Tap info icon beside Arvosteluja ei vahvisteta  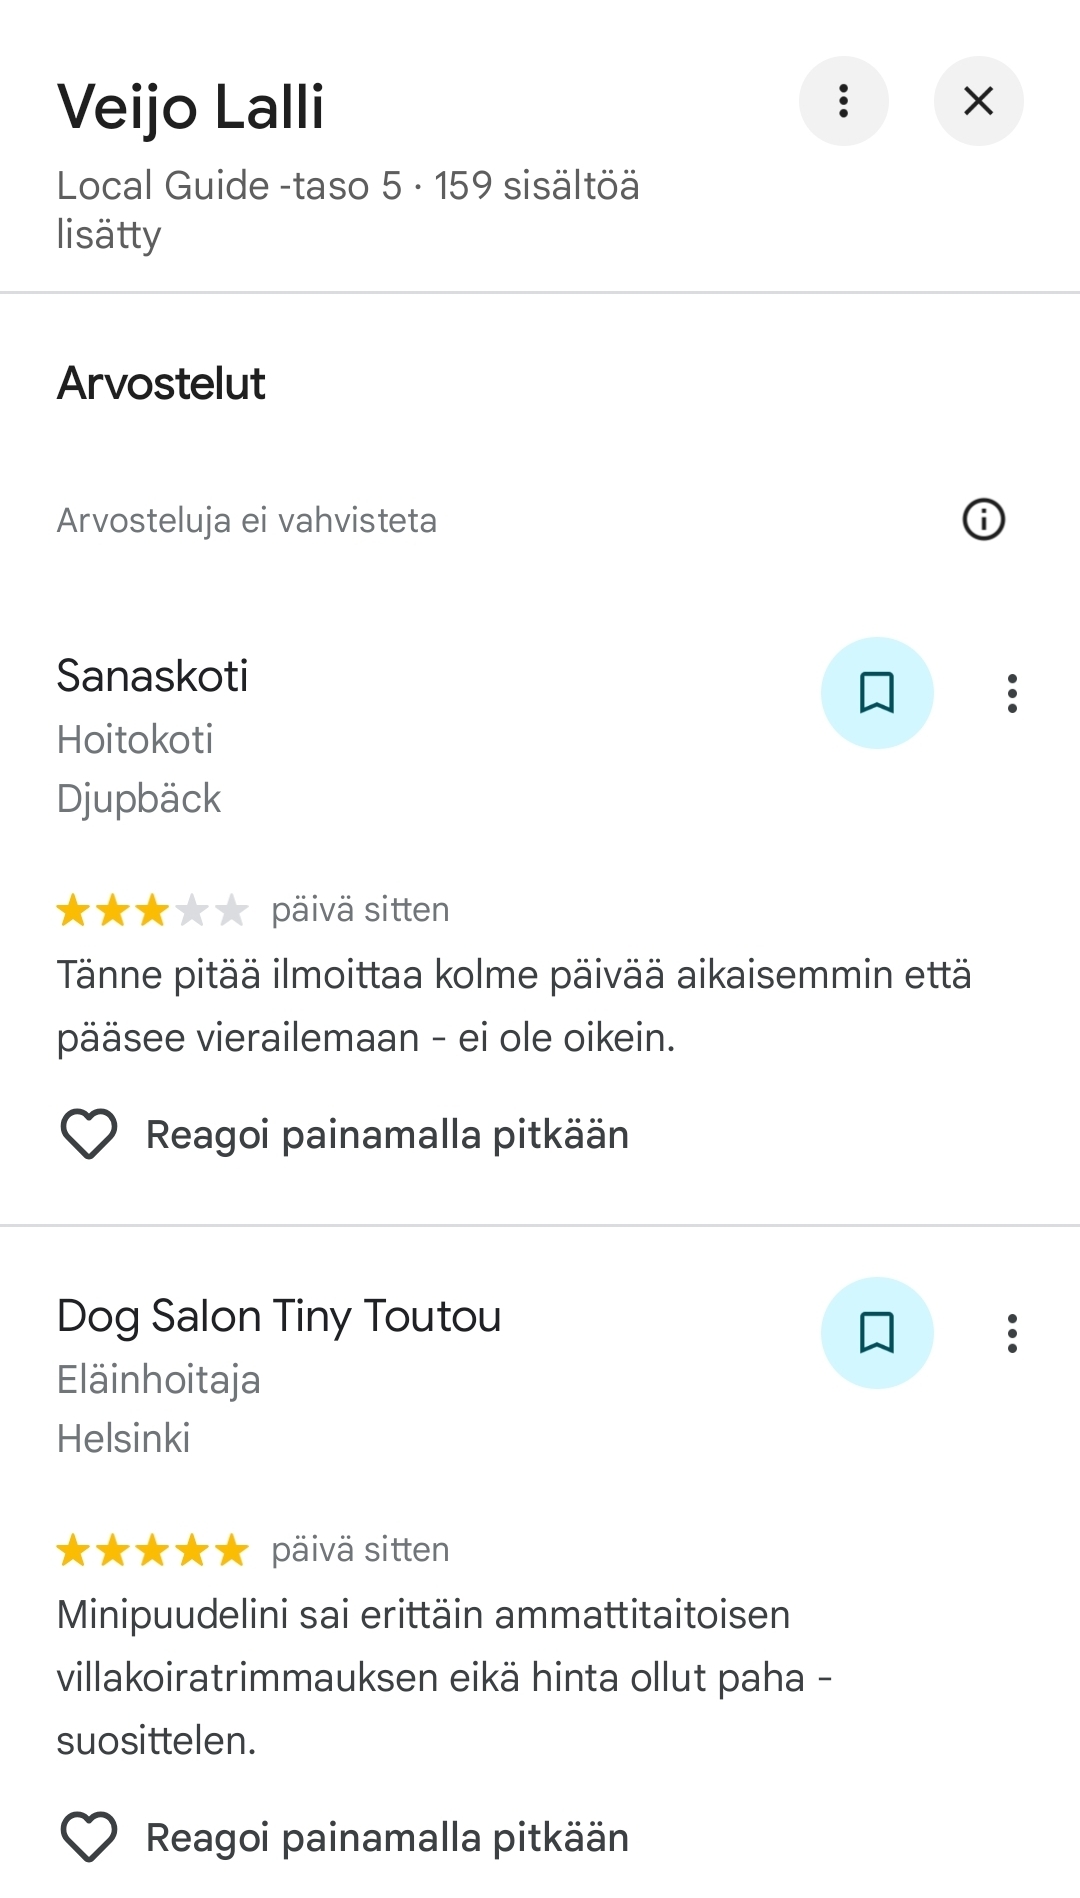click(x=983, y=520)
